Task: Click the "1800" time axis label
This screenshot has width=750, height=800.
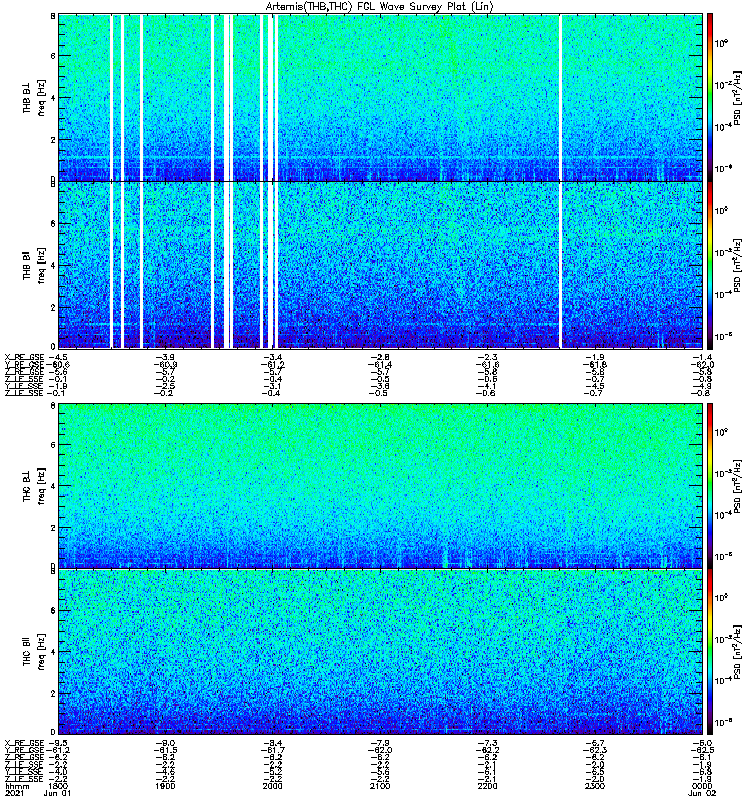Action: click(58, 786)
